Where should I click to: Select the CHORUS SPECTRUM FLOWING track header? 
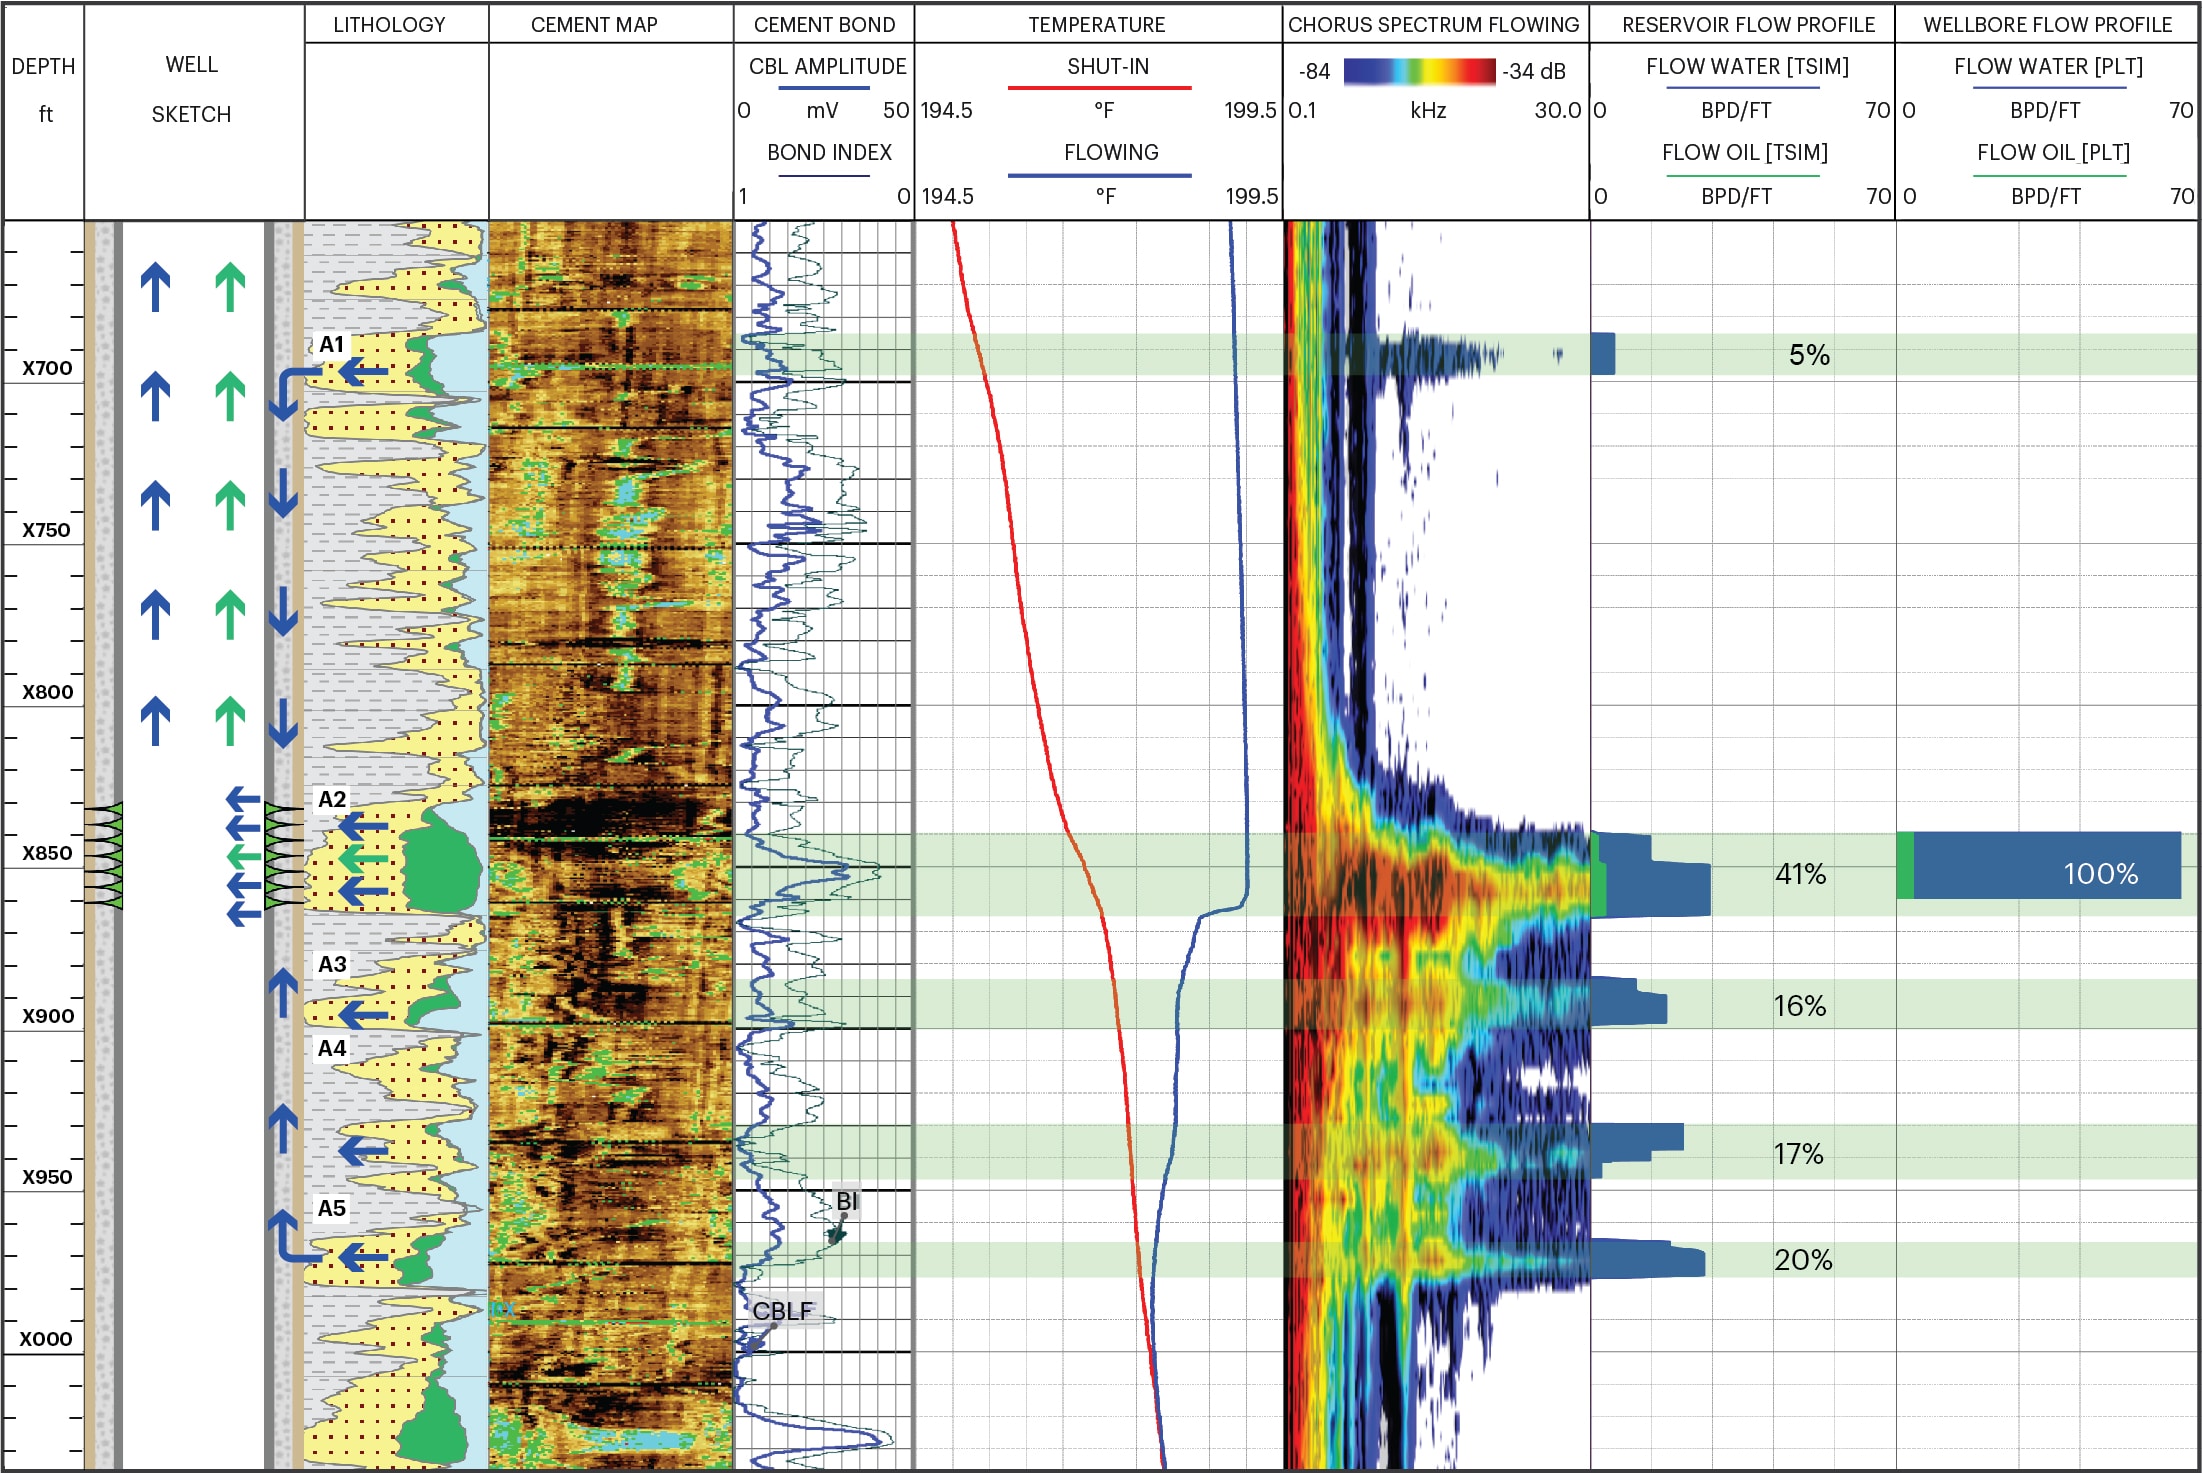click(x=1433, y=25)
